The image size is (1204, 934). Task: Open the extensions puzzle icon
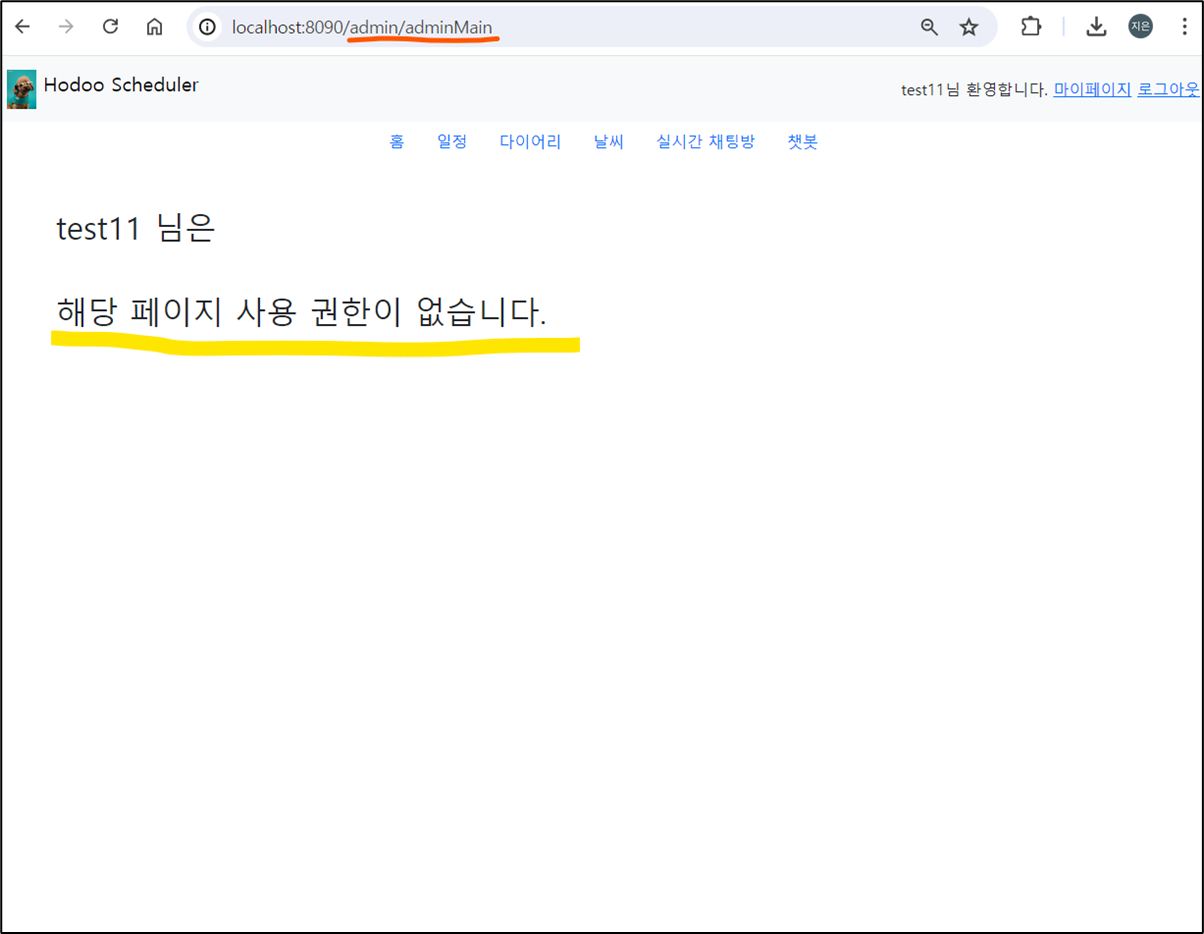point(1031,27)
